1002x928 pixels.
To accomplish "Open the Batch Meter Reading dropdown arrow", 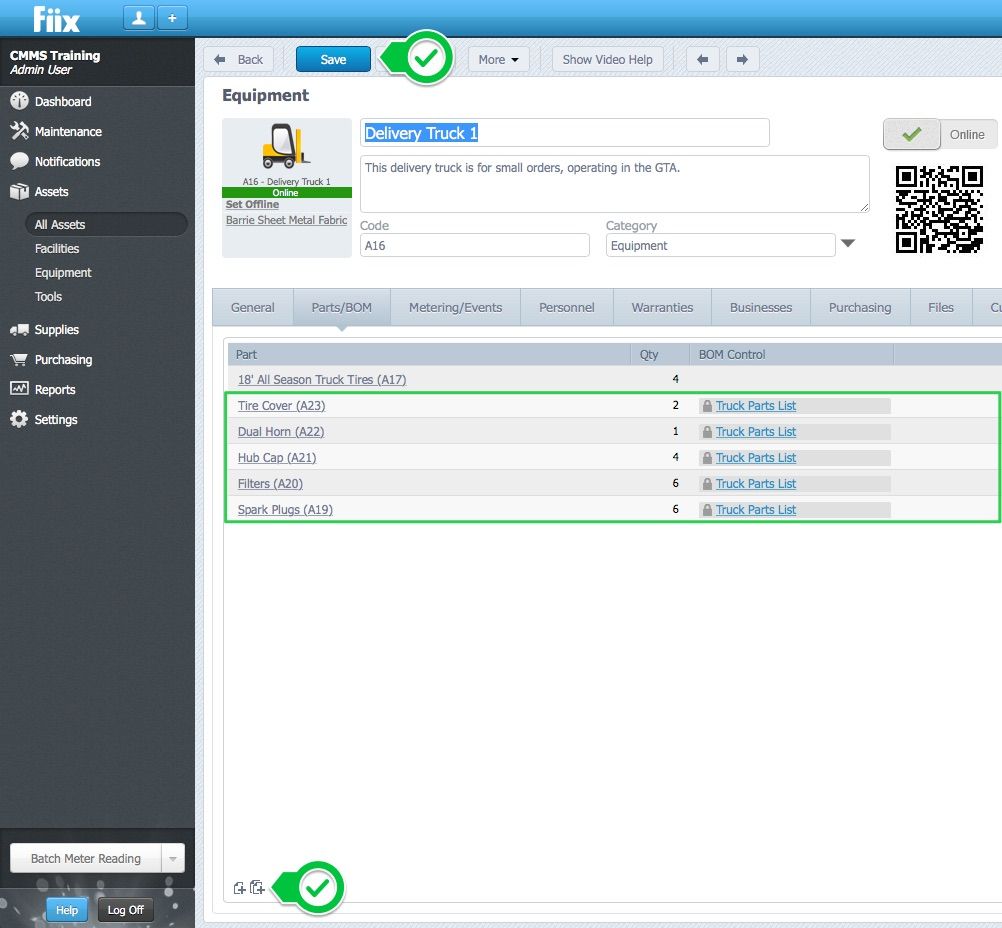I will [173, 858].
